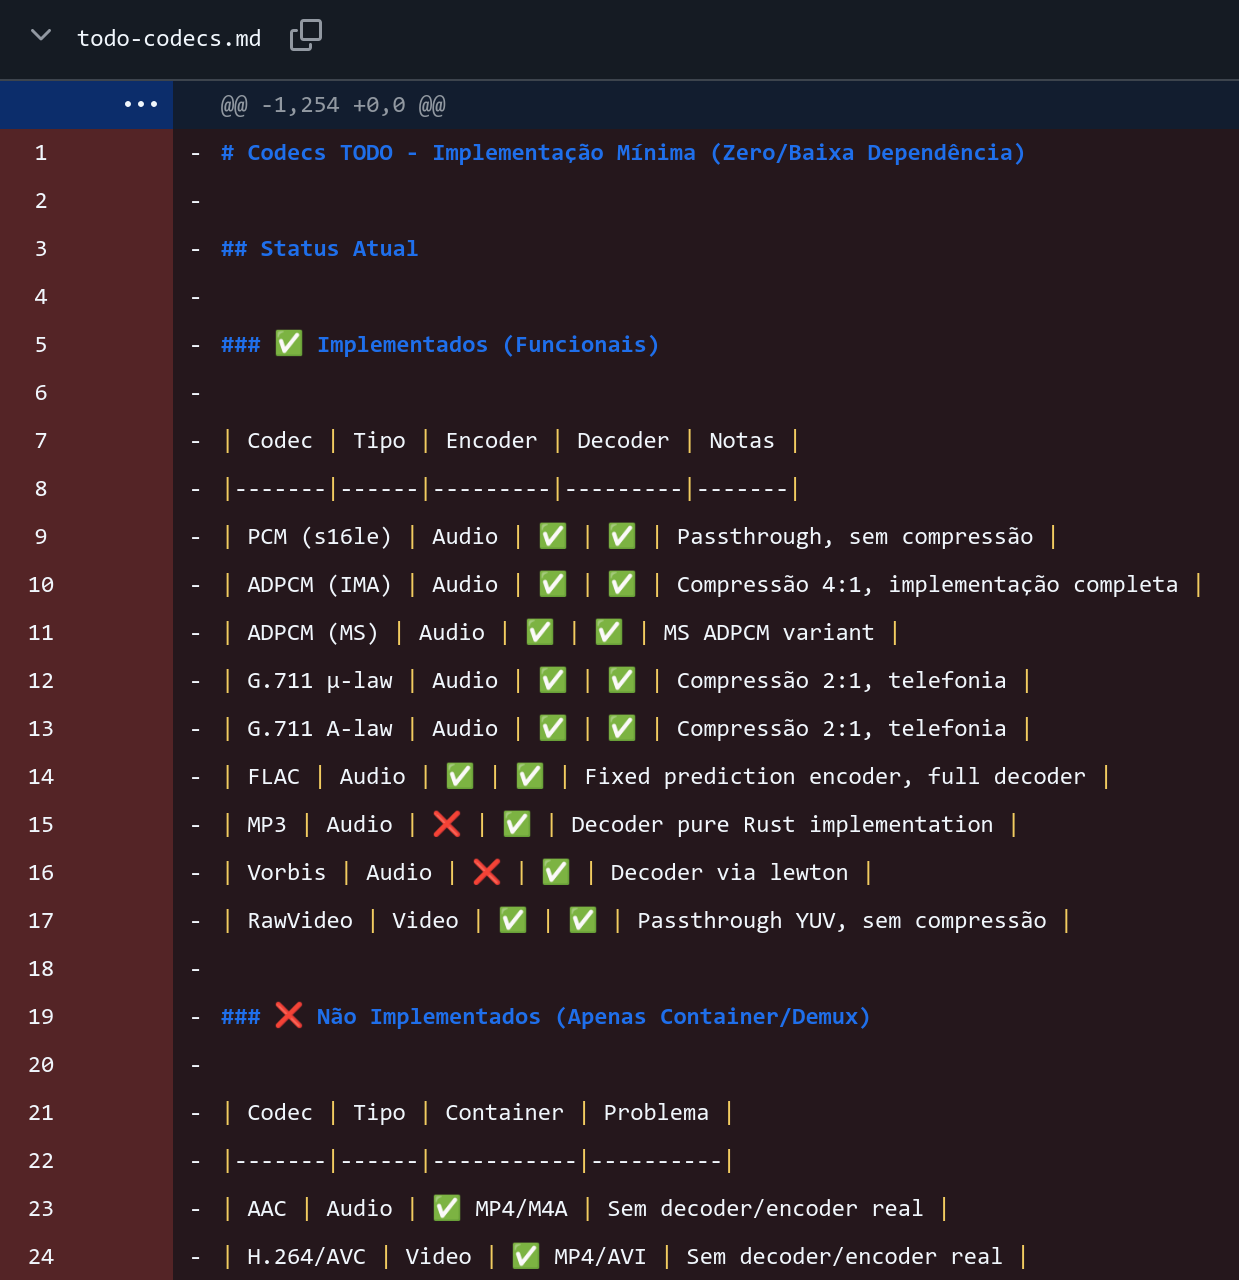Select line number 1 in the diff

point(41,153)
